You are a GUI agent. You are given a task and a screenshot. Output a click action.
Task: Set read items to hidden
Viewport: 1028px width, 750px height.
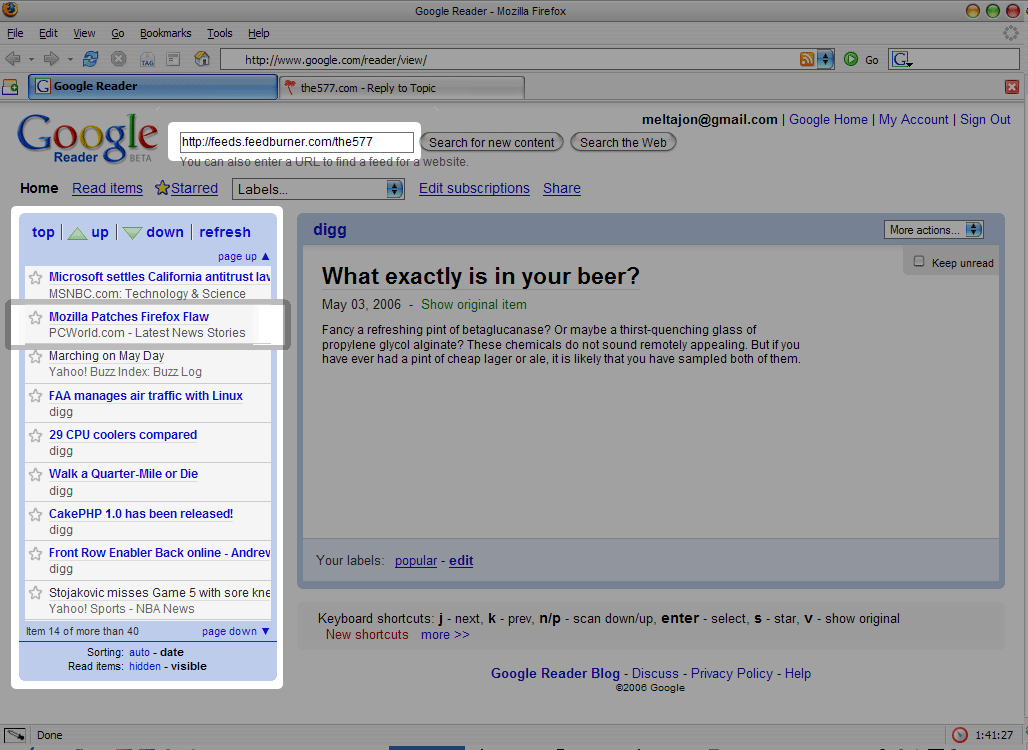coord(144,666)
